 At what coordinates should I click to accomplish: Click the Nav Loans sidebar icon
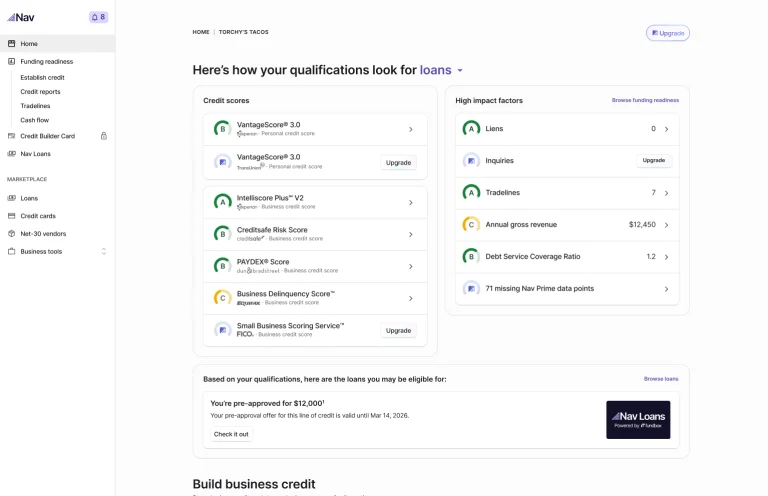tap(11, 153)
